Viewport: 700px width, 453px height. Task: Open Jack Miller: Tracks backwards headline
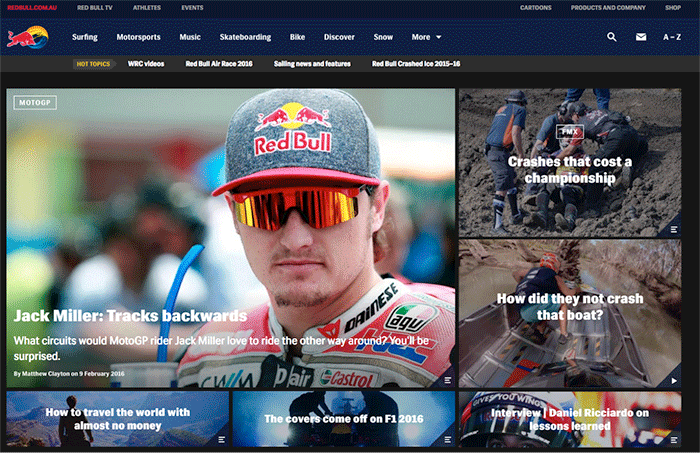click(130, 316)
